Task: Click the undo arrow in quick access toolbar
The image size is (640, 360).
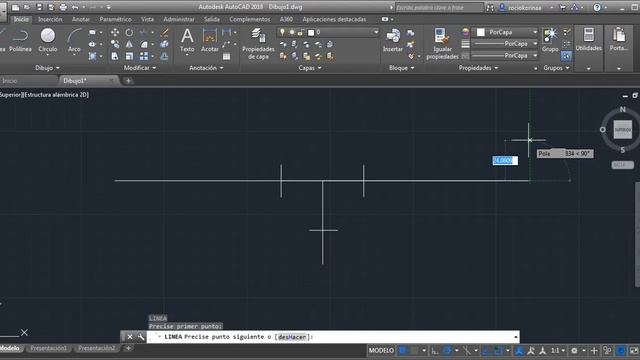Action: 75,7
